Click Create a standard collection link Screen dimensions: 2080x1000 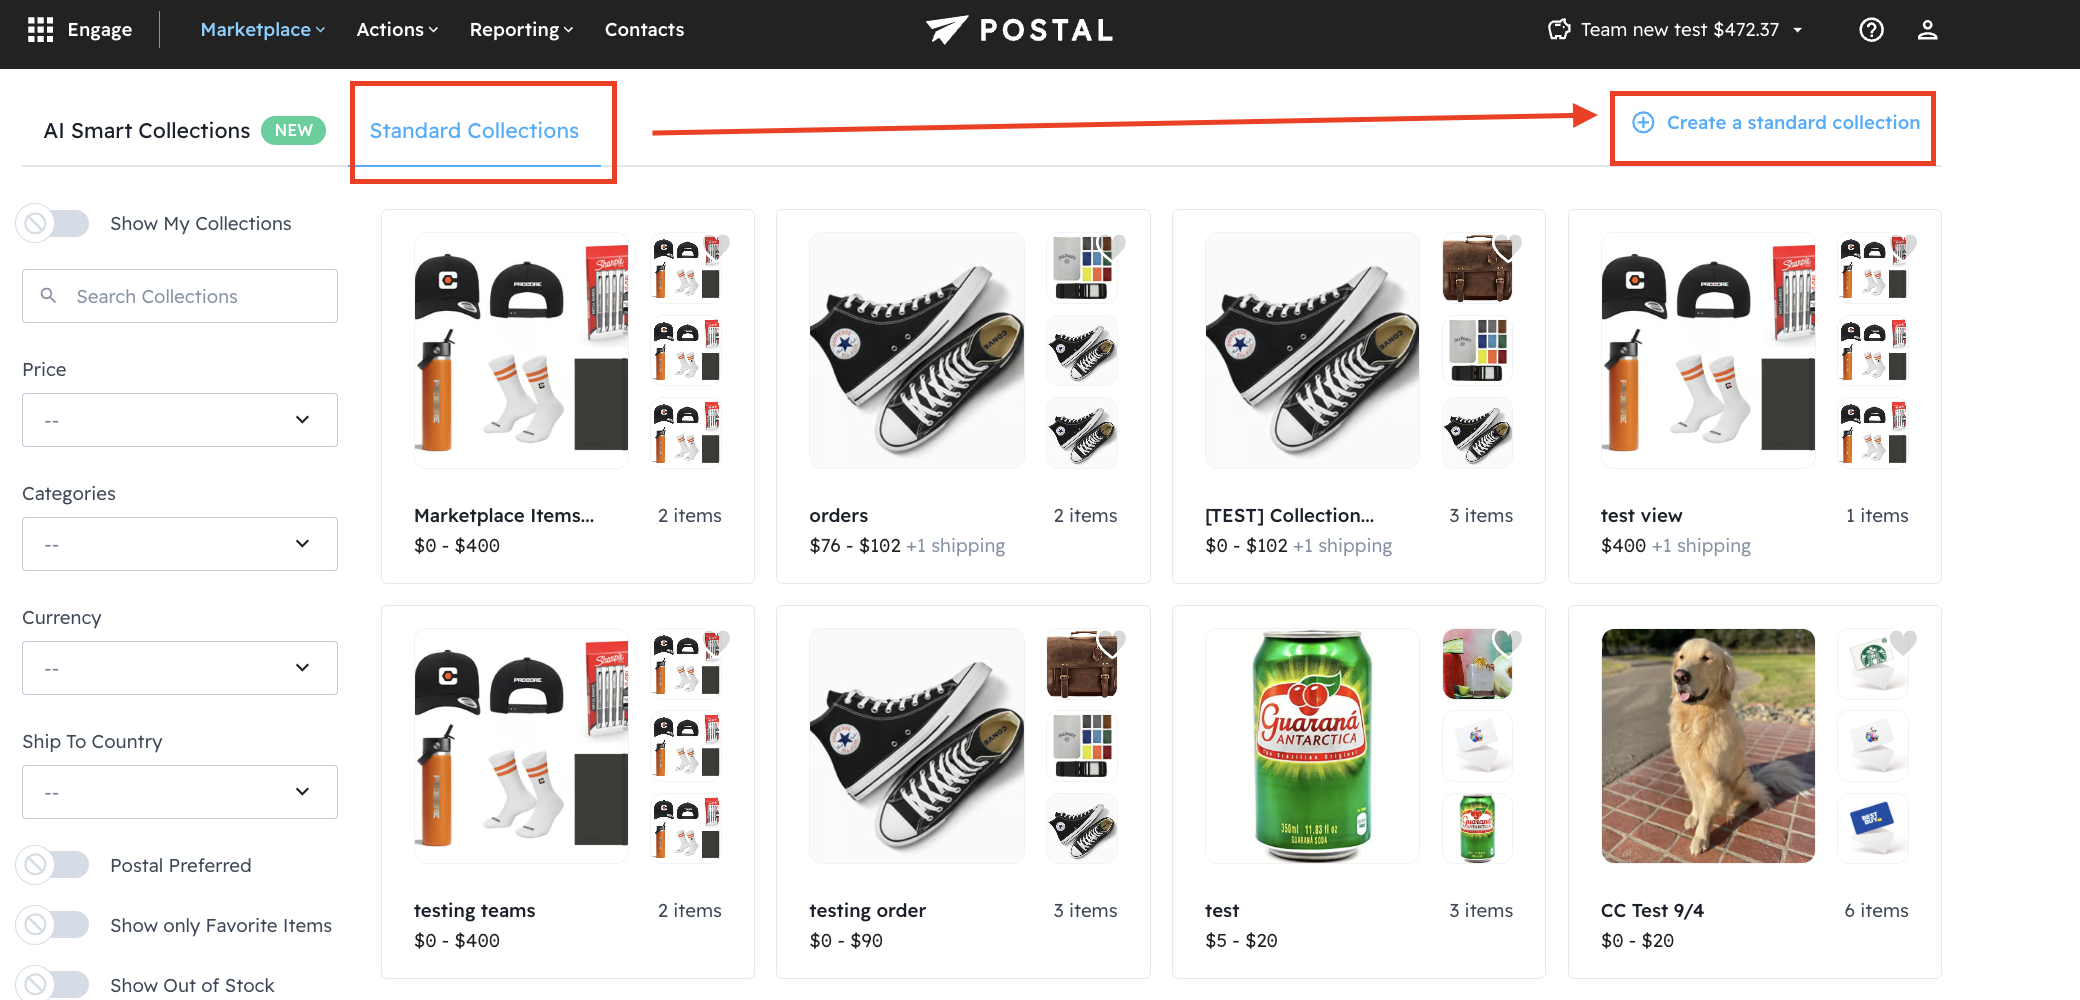point(1792,123)
